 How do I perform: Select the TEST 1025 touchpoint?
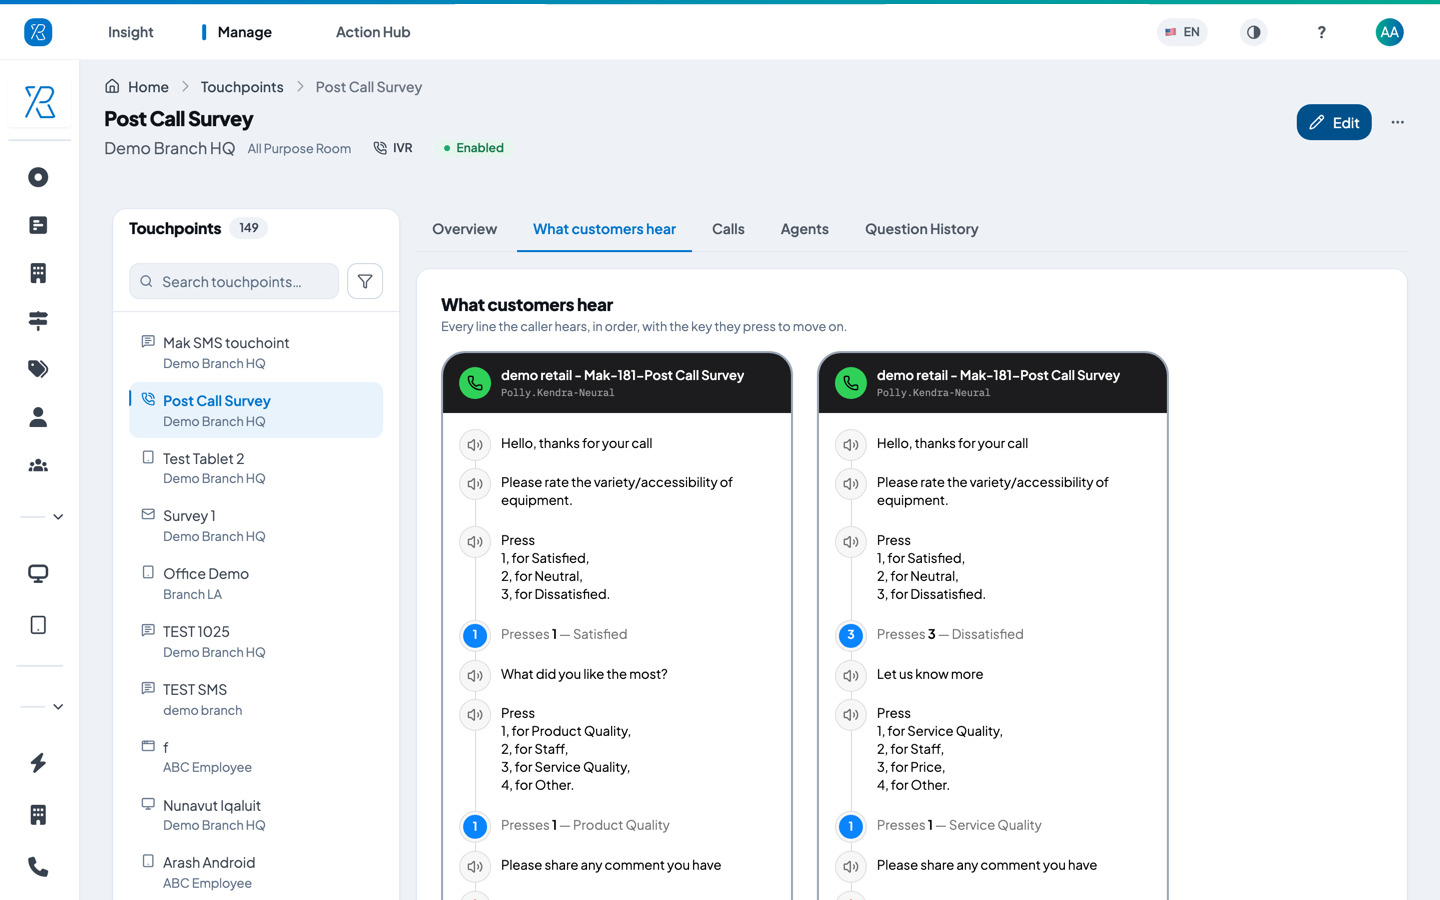point(256,641)
